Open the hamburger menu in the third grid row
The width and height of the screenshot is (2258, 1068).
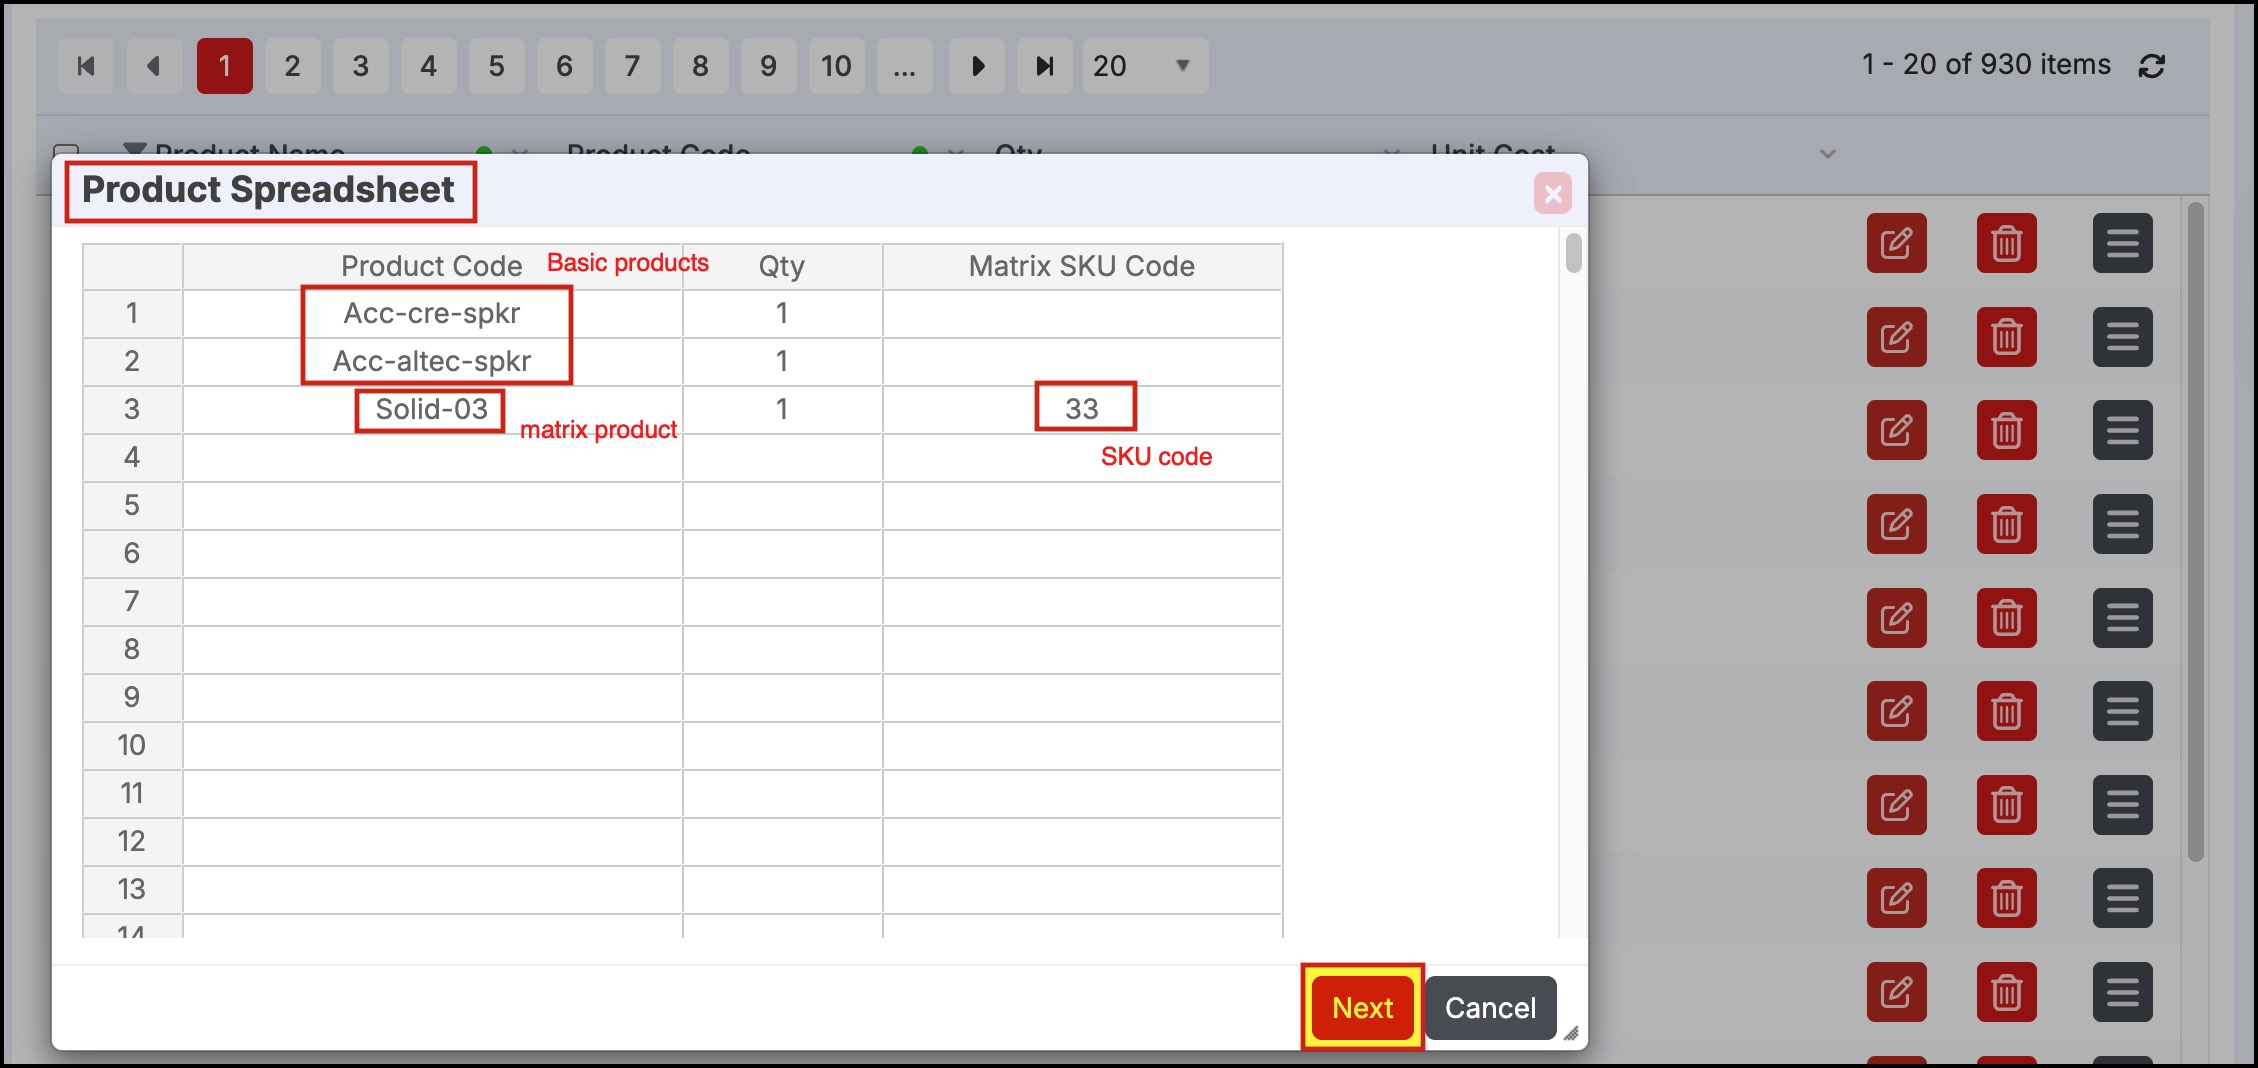pos(2123,430)
